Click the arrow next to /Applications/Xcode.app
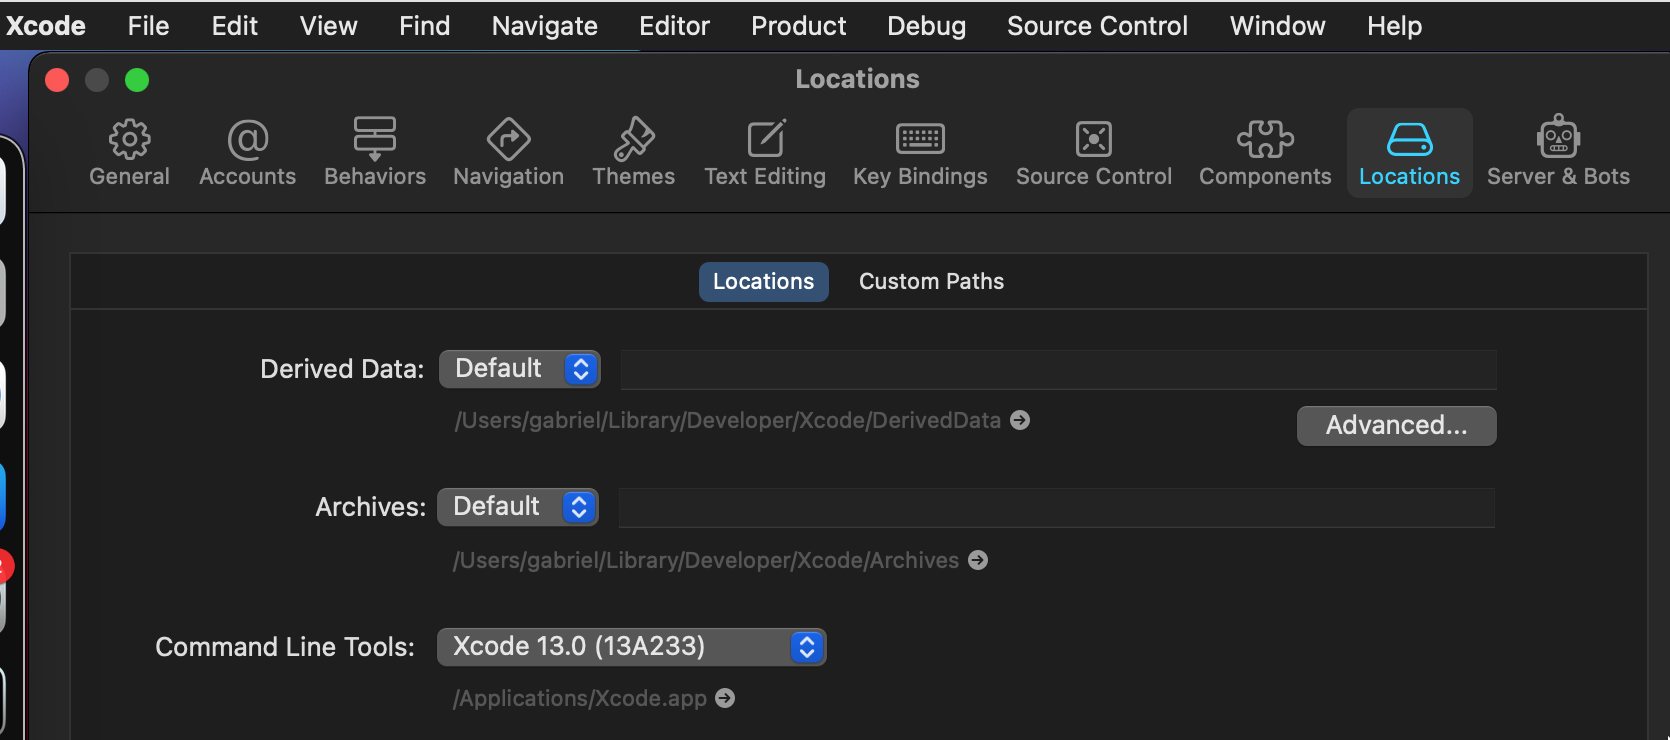This screenshot has width=1670, height=740. click(725, 698)
